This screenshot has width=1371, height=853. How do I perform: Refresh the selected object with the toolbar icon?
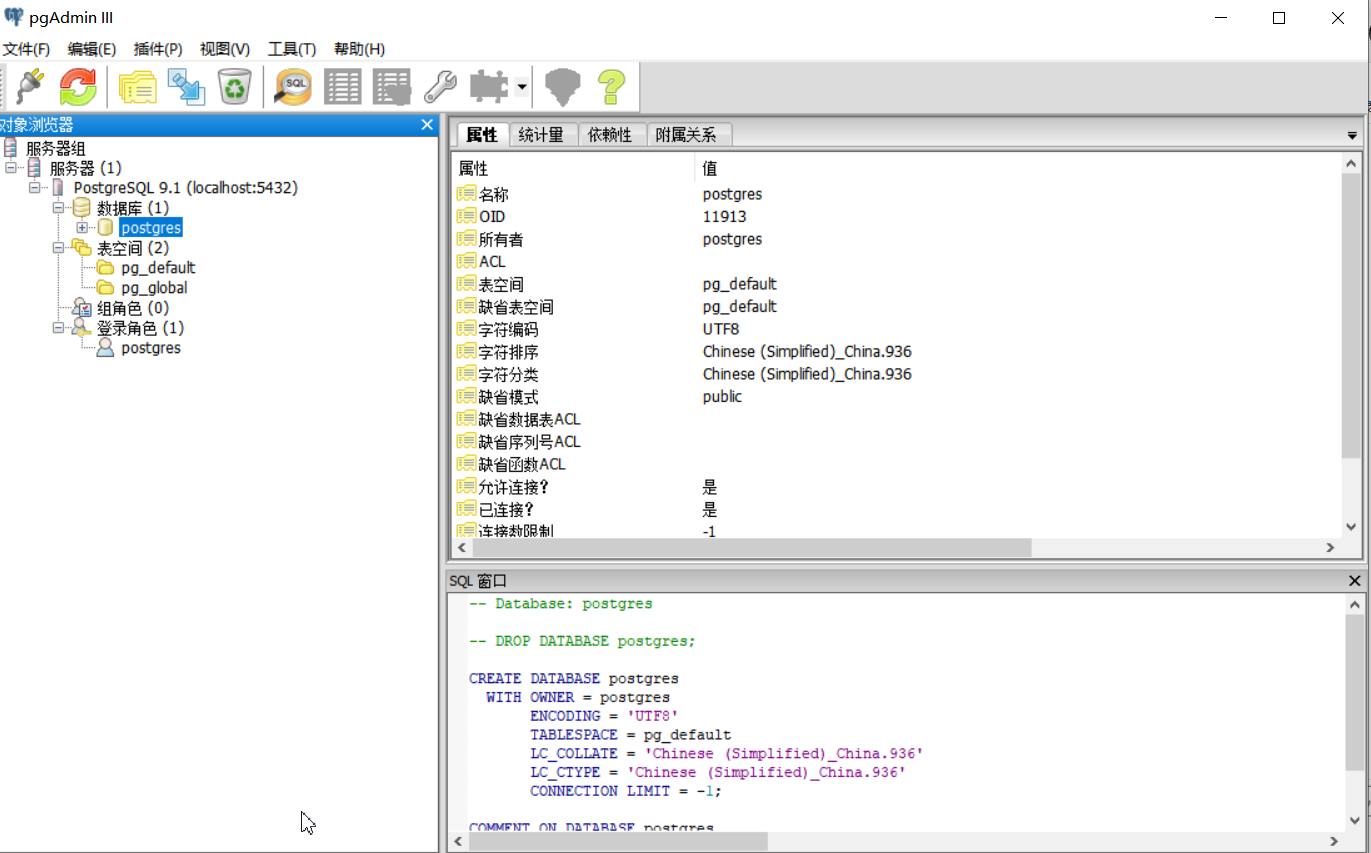pyautogui.click(x=78, y=87)
